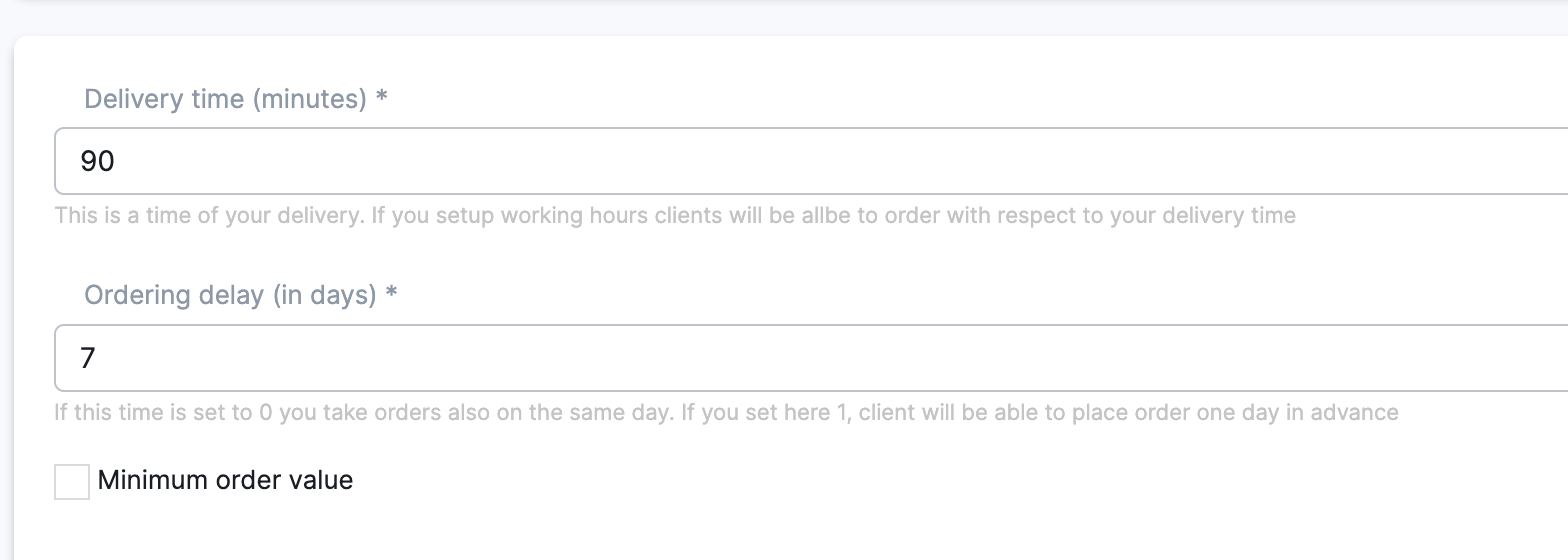1568x560 pixels.
Task: Click the required asterisk beside Delivery time label
Action: point(382,99)
